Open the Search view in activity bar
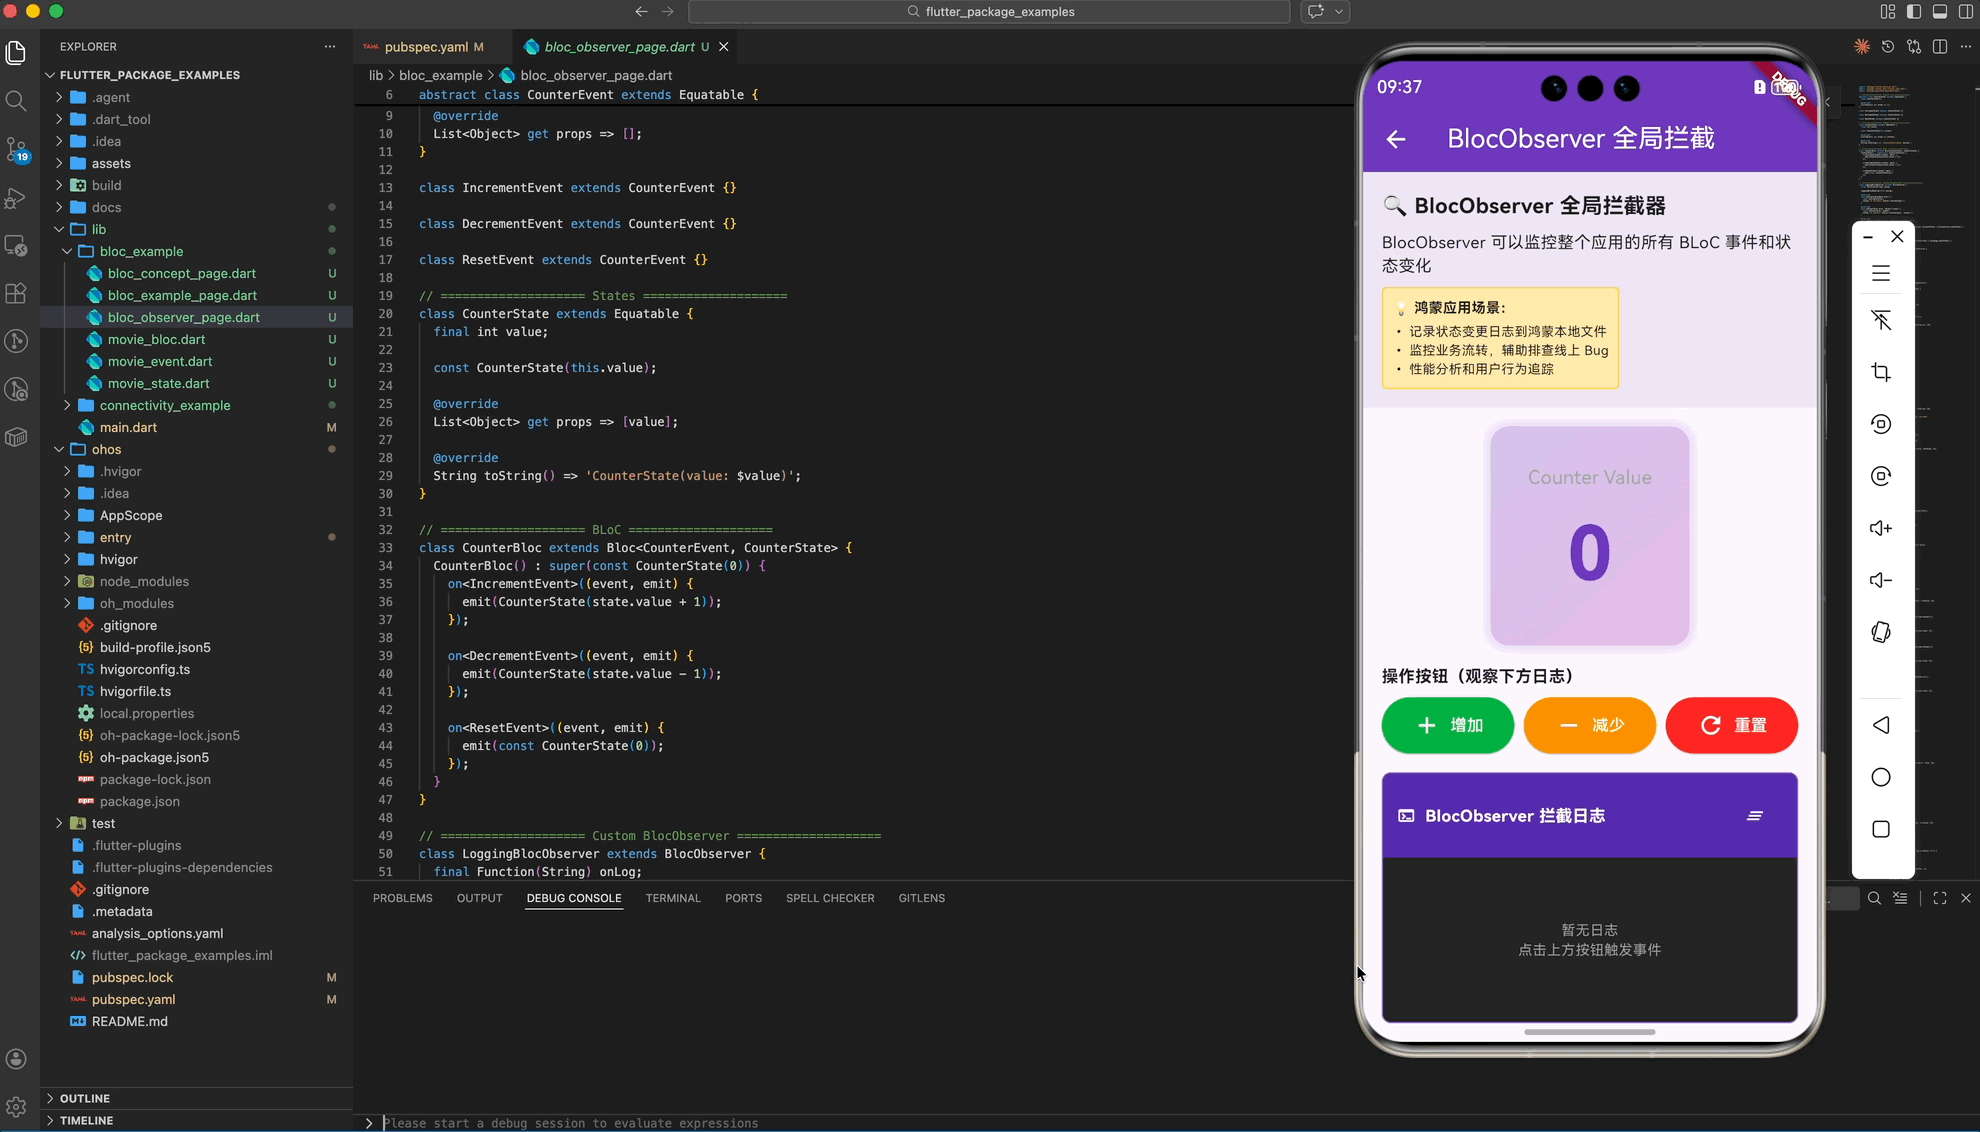 pyautogui.click(x=16, y=101)
